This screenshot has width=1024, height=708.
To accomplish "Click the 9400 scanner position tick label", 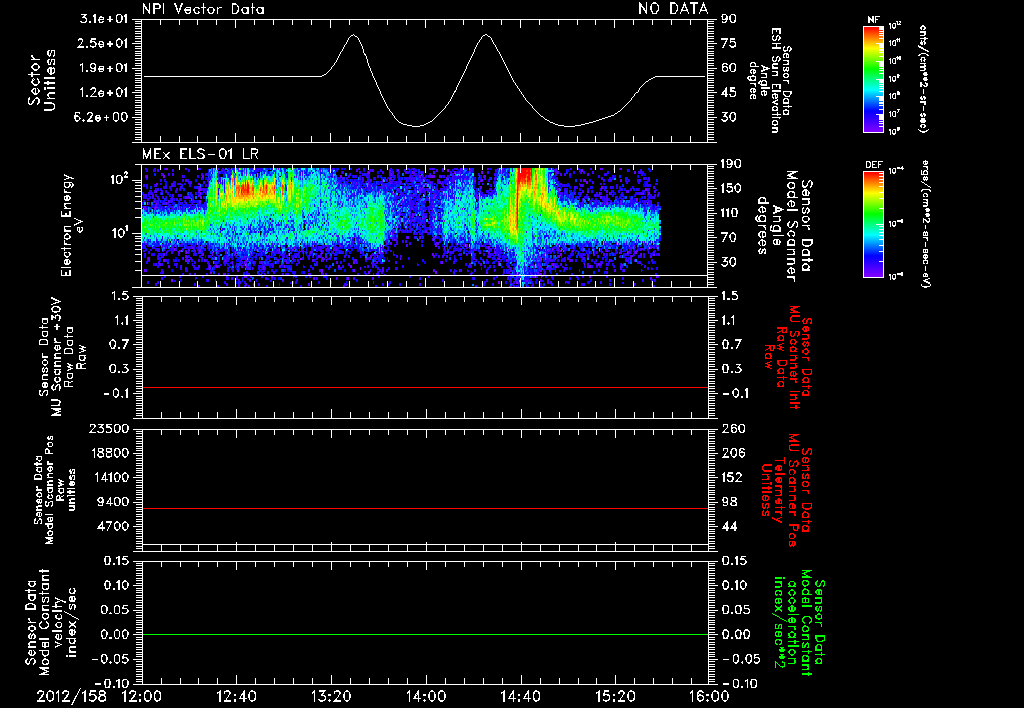I will pos(112,502).
